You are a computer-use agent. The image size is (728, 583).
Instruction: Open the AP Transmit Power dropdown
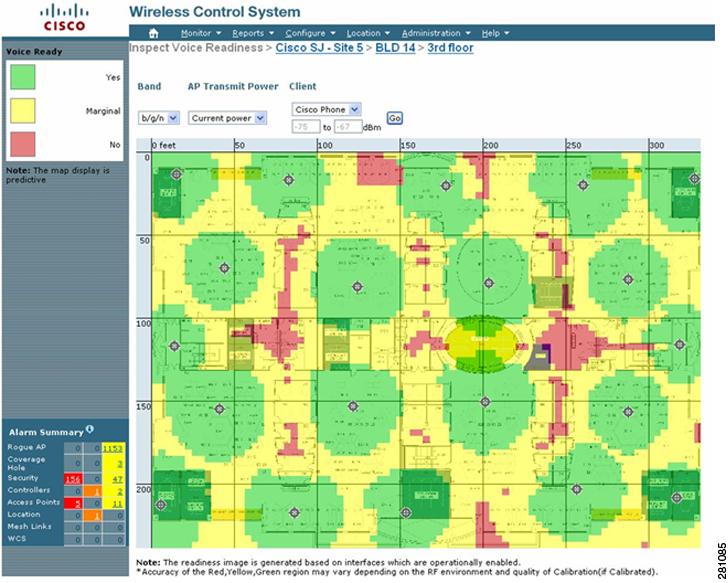coord(228,118)
